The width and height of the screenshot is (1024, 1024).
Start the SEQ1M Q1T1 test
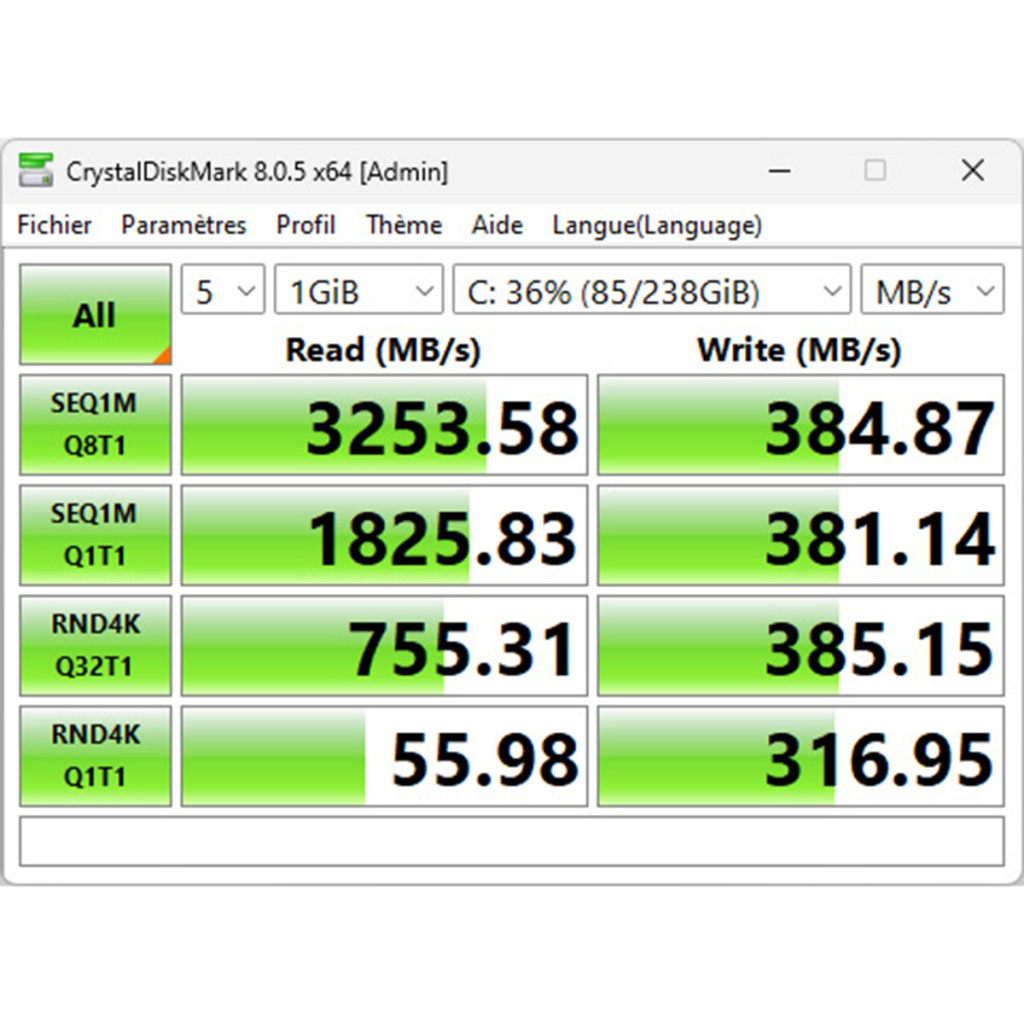(x=95, y=534)
